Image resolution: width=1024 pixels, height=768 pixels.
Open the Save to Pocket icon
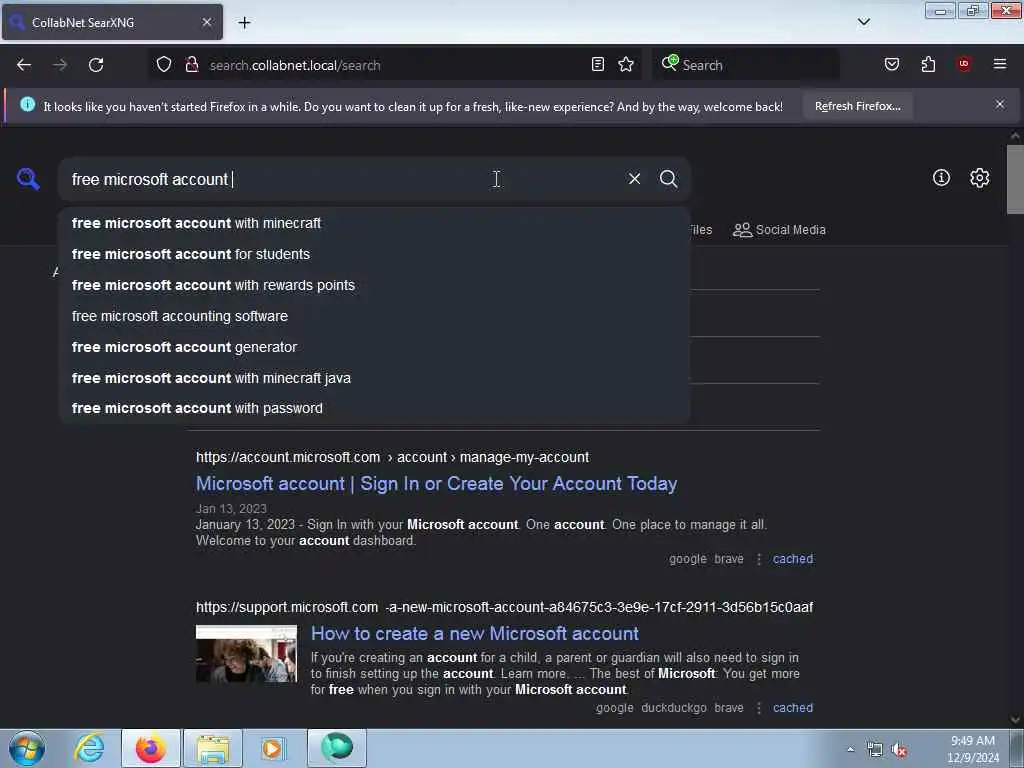pos(891,65)
